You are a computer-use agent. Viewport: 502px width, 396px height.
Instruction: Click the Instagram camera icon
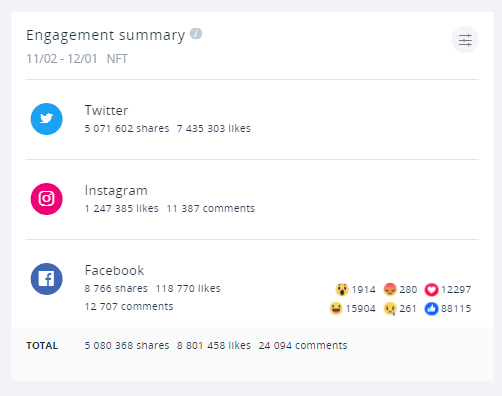click(x=47, y=199)
